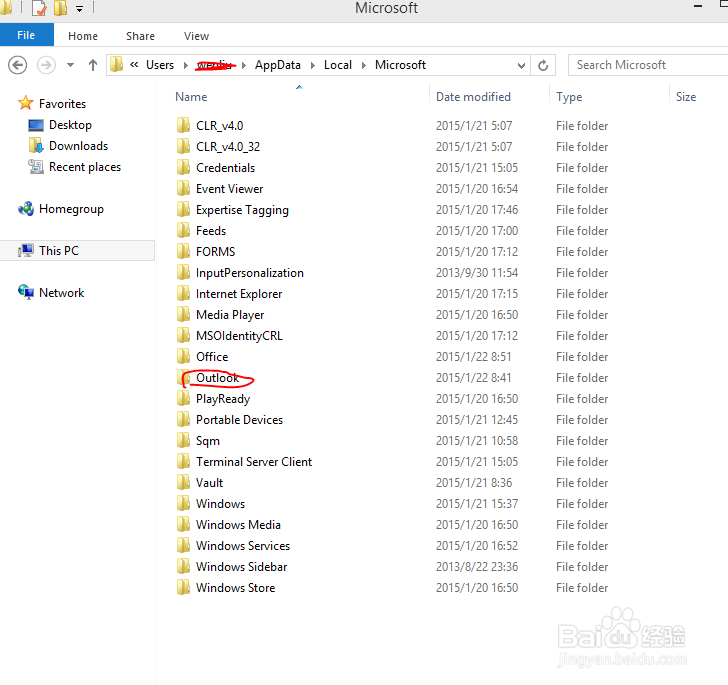Image resolution: width=728 pixels, height=685 pixels.
Task: Click the FORMS folder icon
Action: (183, 252)
